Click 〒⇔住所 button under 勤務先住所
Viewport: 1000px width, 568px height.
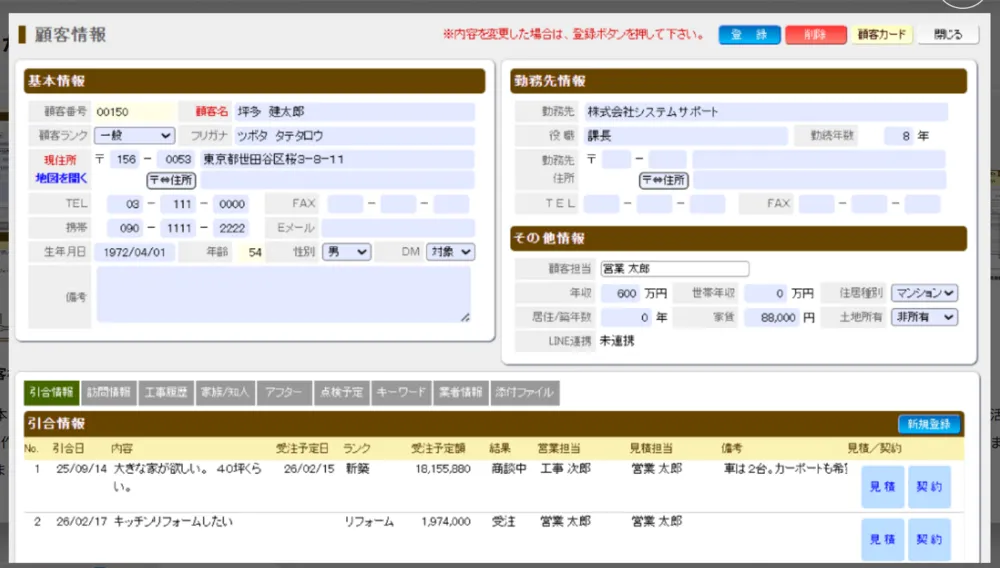tap(663, 180)
